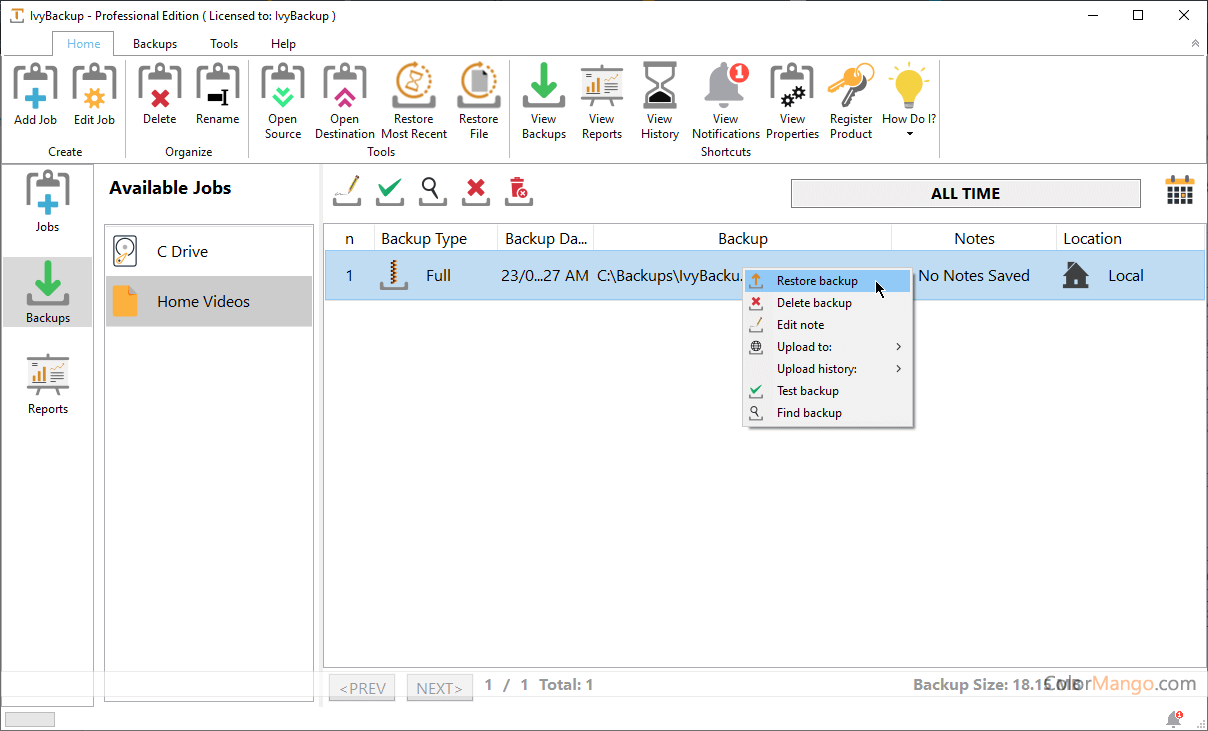
Task: Select Restore backup from context menu
Action: click(817, 281)
